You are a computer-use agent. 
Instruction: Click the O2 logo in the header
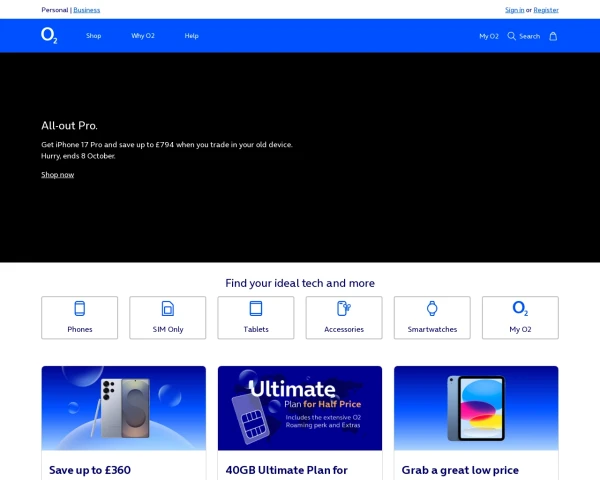(x=49, y=36)
